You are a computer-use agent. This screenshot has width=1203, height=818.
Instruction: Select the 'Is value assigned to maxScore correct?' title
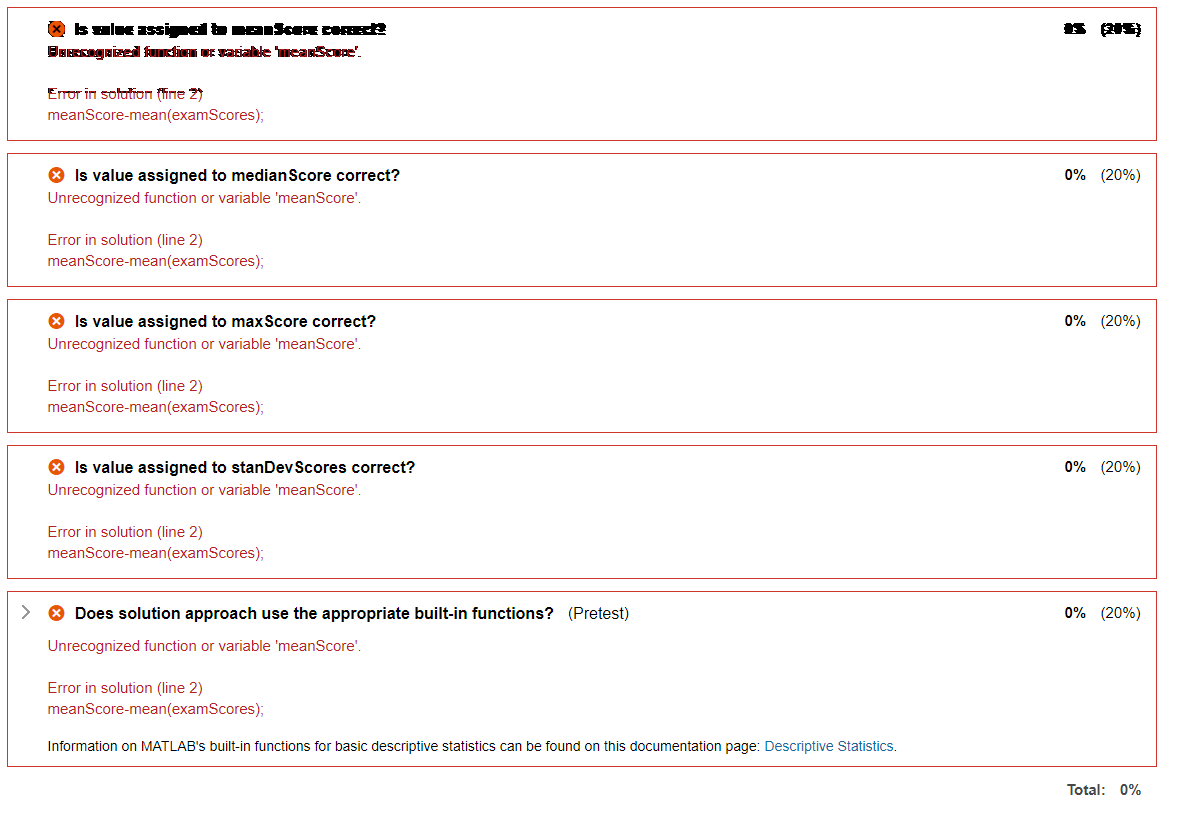pos(225,321)
